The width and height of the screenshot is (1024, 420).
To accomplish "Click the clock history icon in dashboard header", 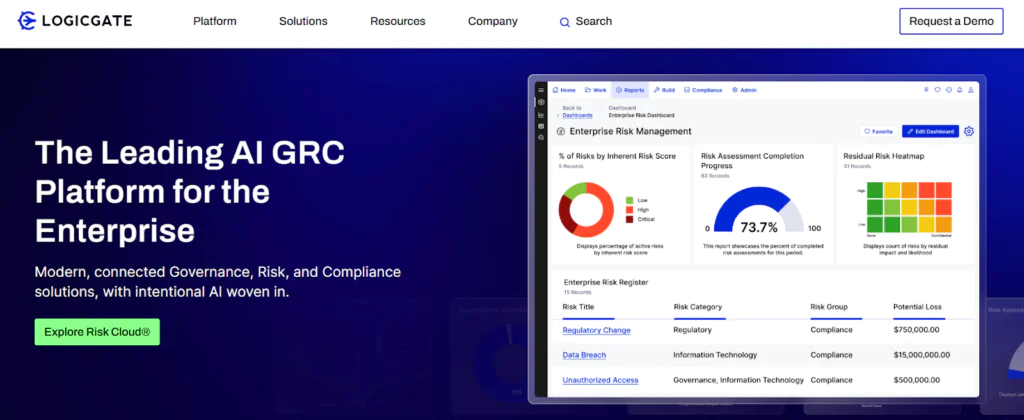I will 949,89.
